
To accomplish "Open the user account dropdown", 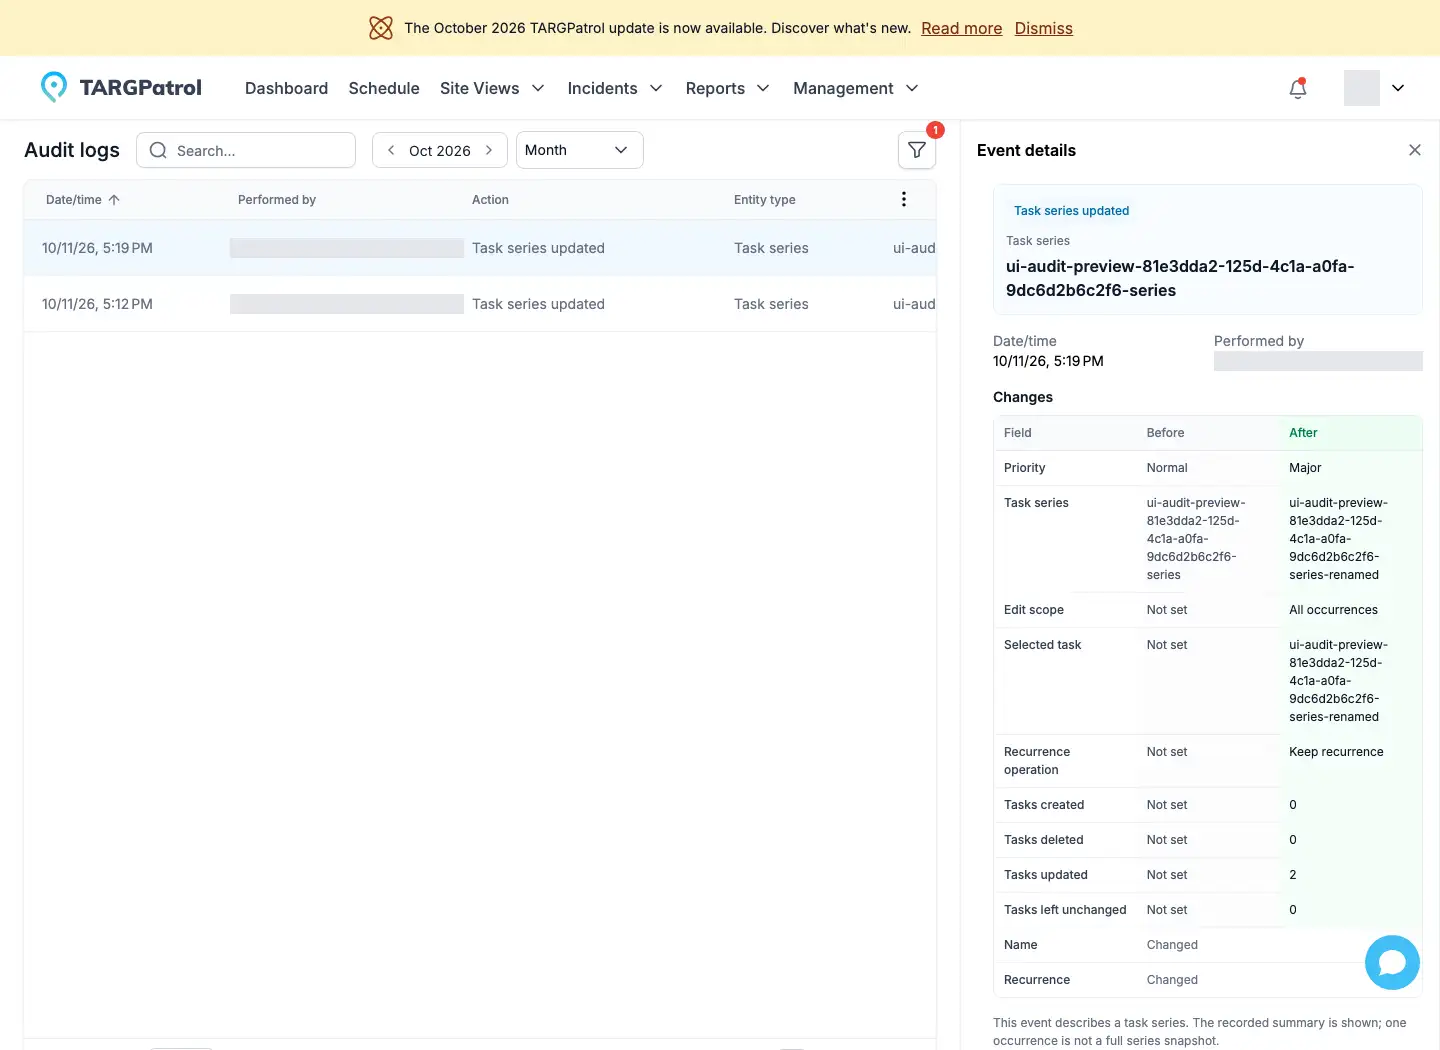I will click(1398, 88).
